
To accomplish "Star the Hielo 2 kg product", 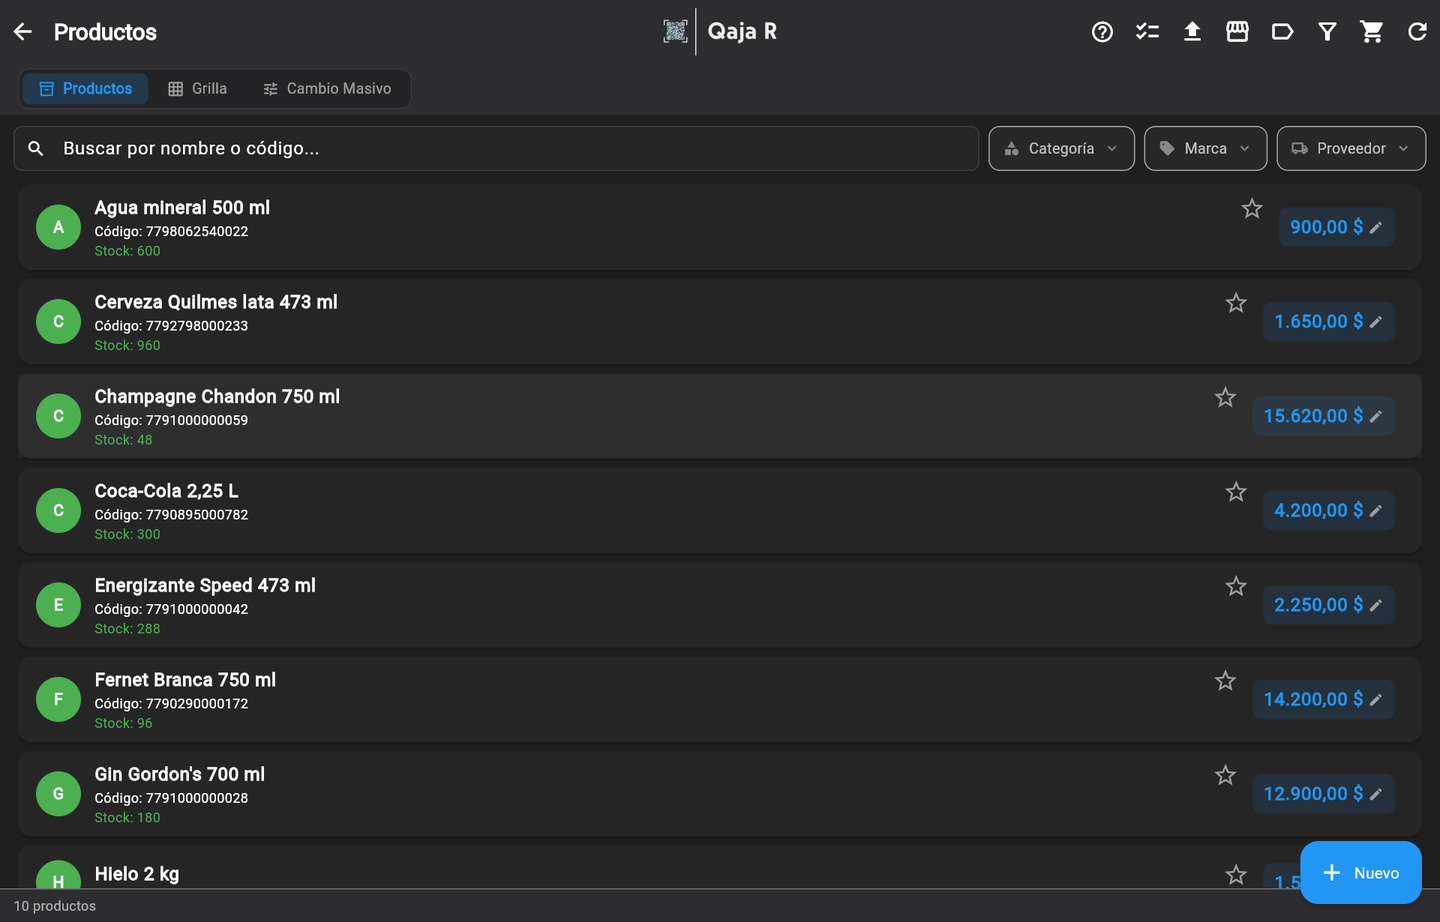I will pos(1236,875).
